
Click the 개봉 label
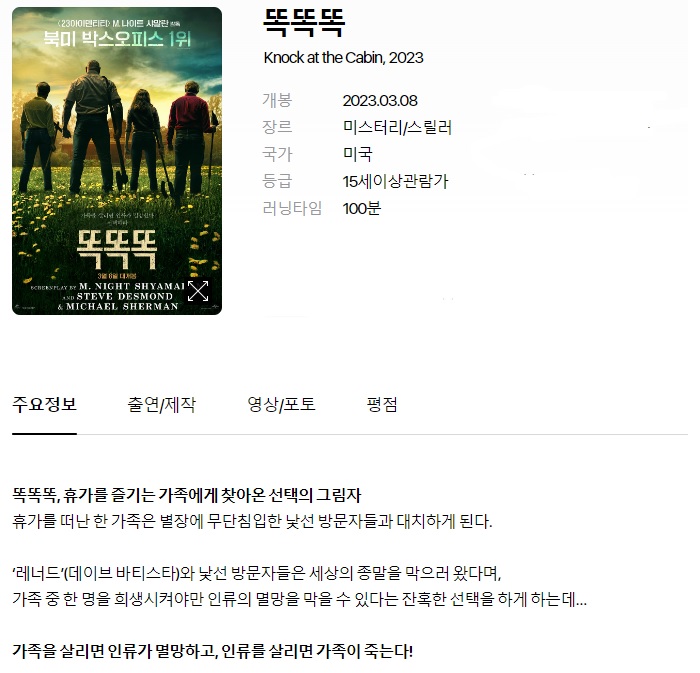click(277, 100)
